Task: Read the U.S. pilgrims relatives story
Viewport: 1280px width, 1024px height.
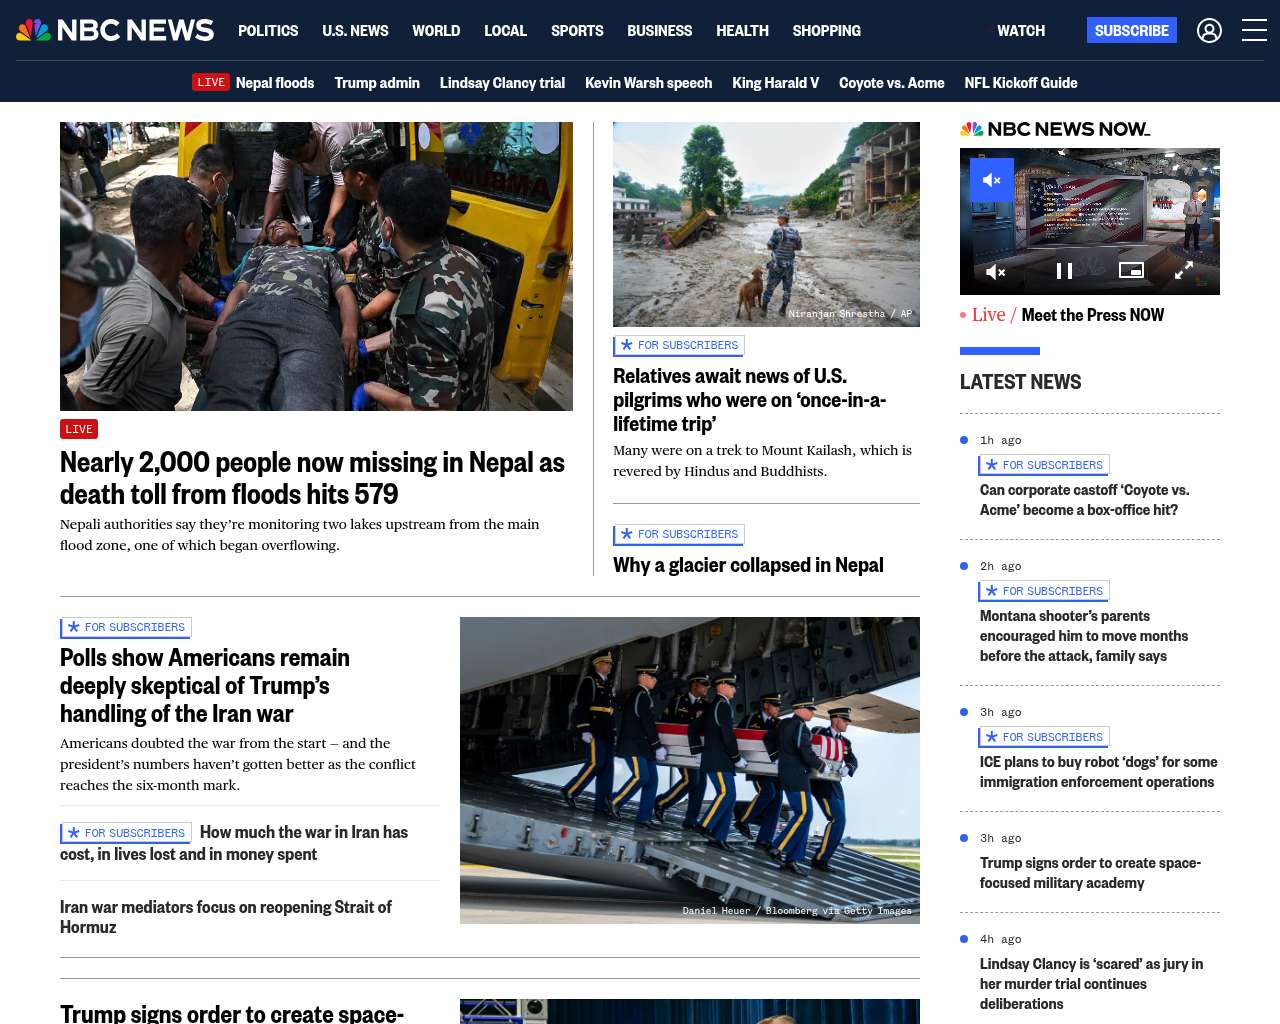Action: point(749,400)
